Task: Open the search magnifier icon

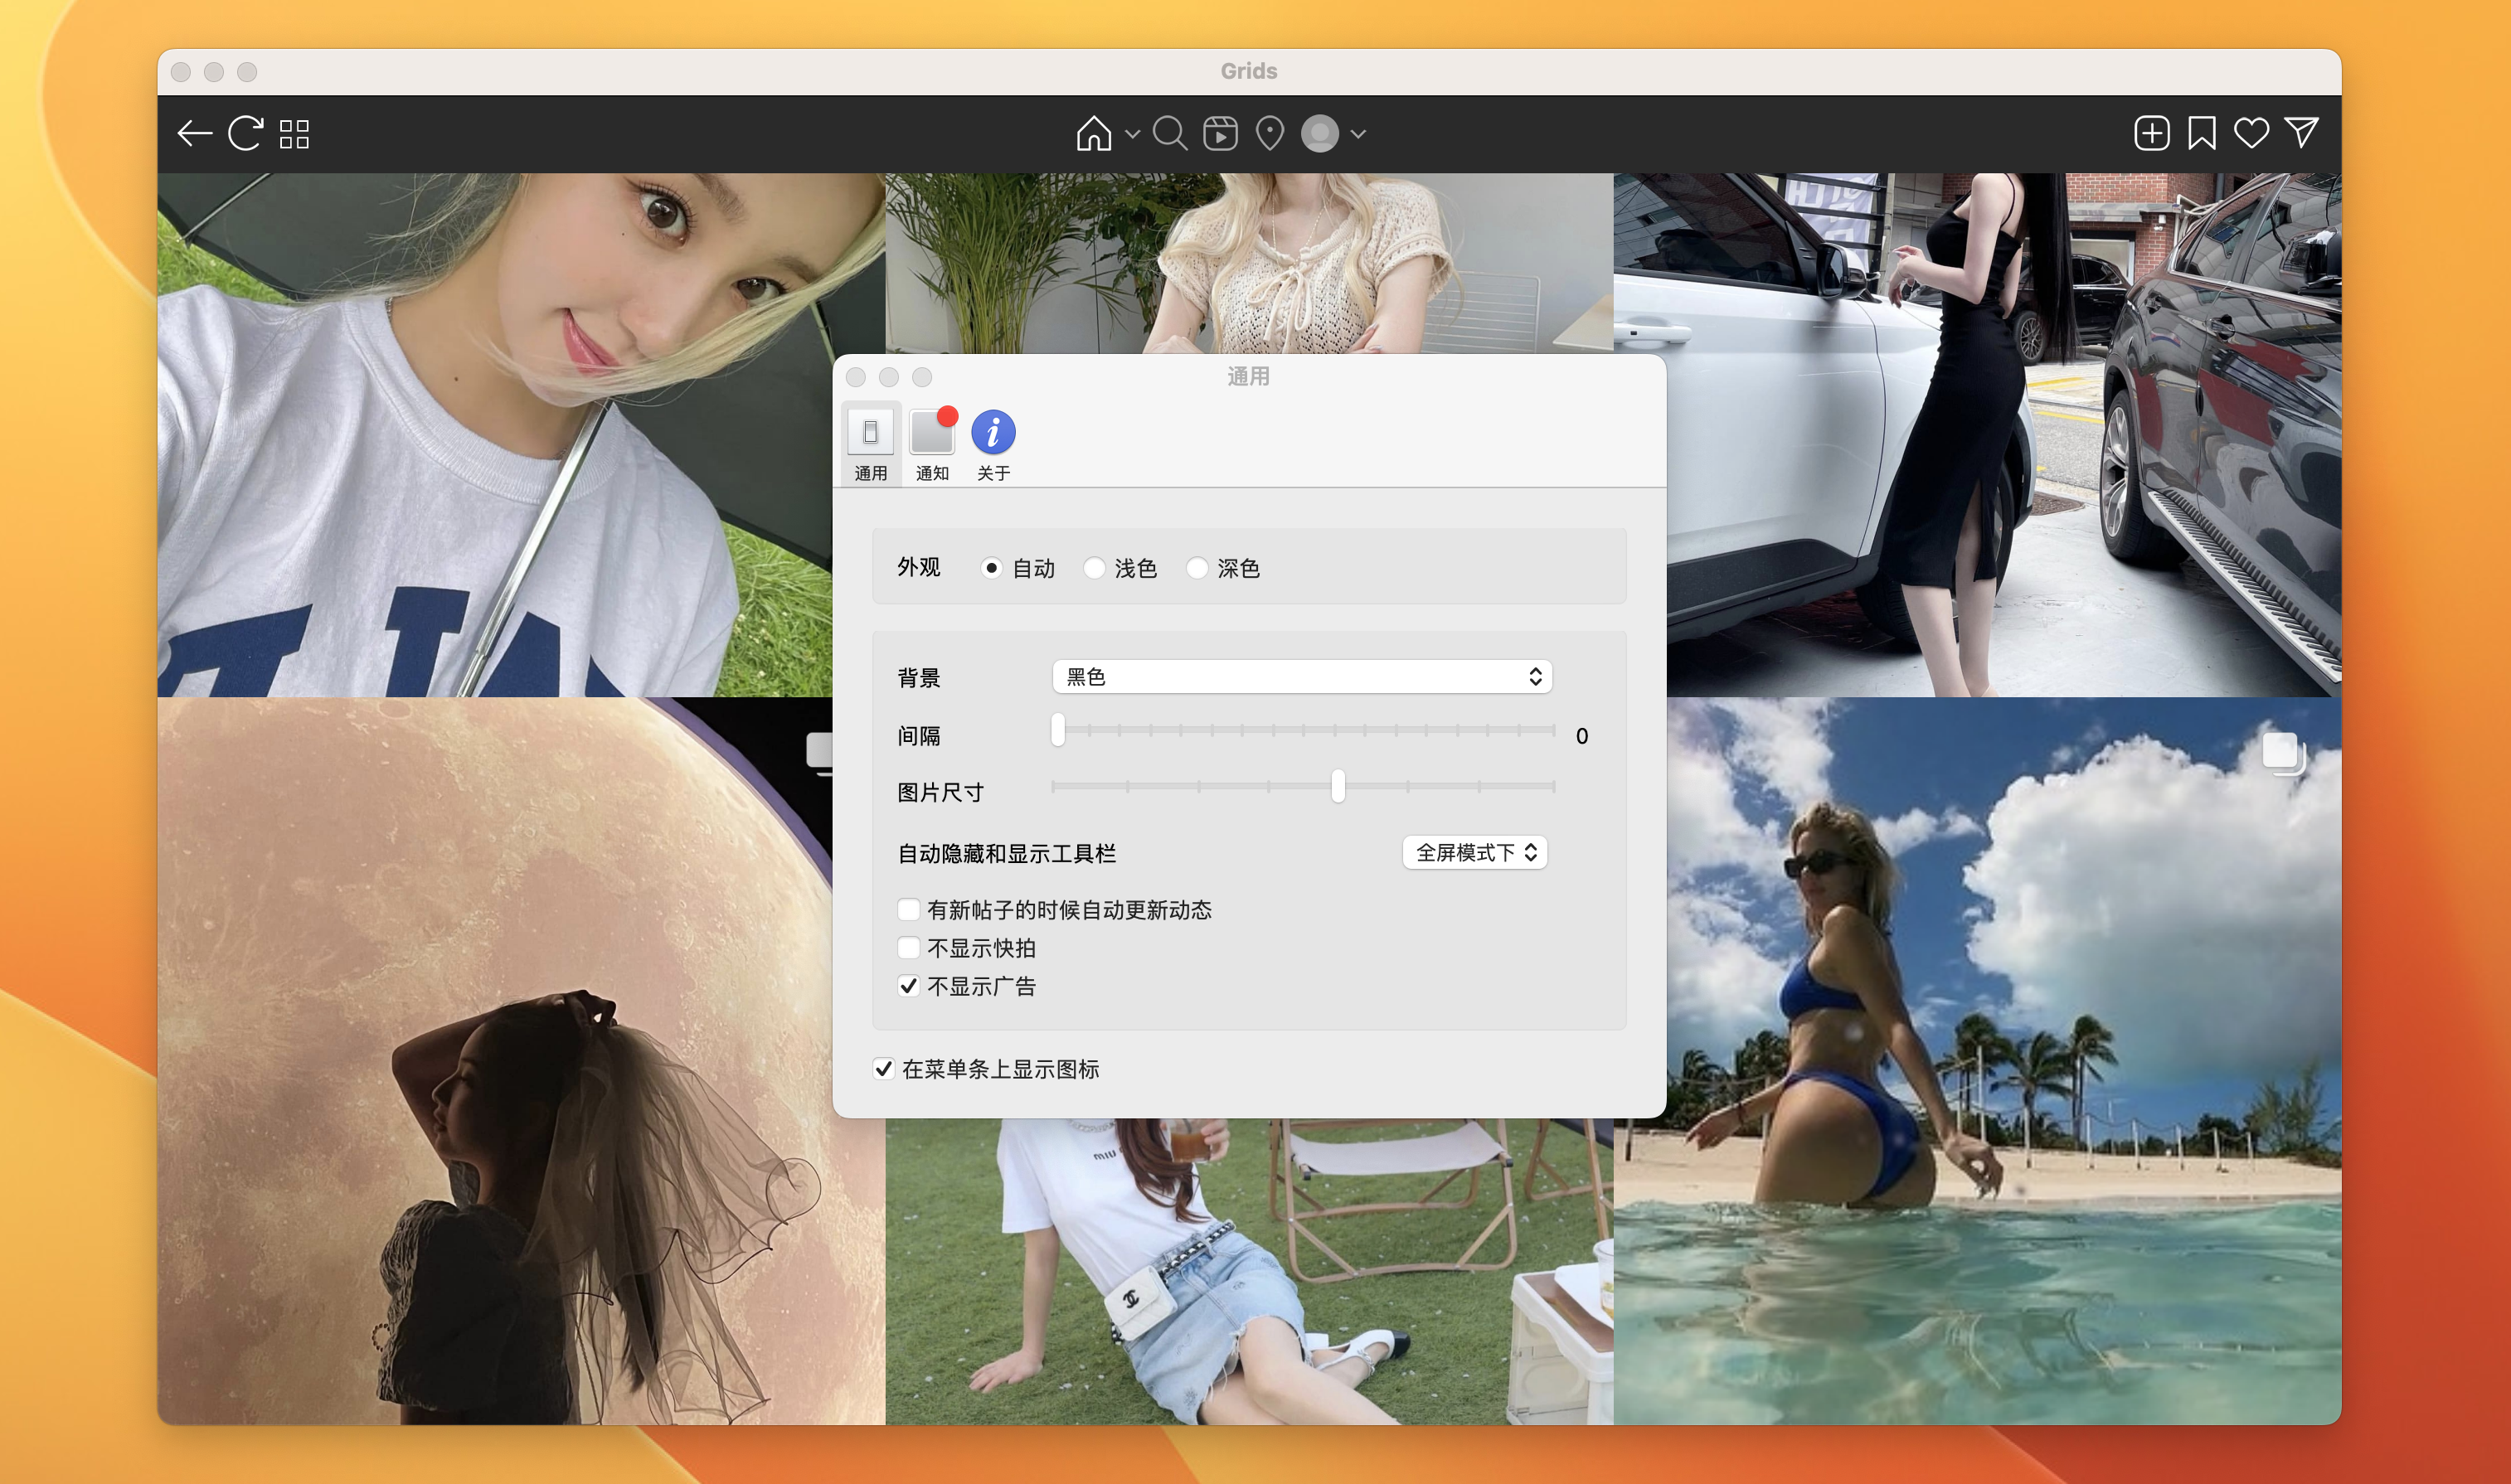Action: 1169,133
